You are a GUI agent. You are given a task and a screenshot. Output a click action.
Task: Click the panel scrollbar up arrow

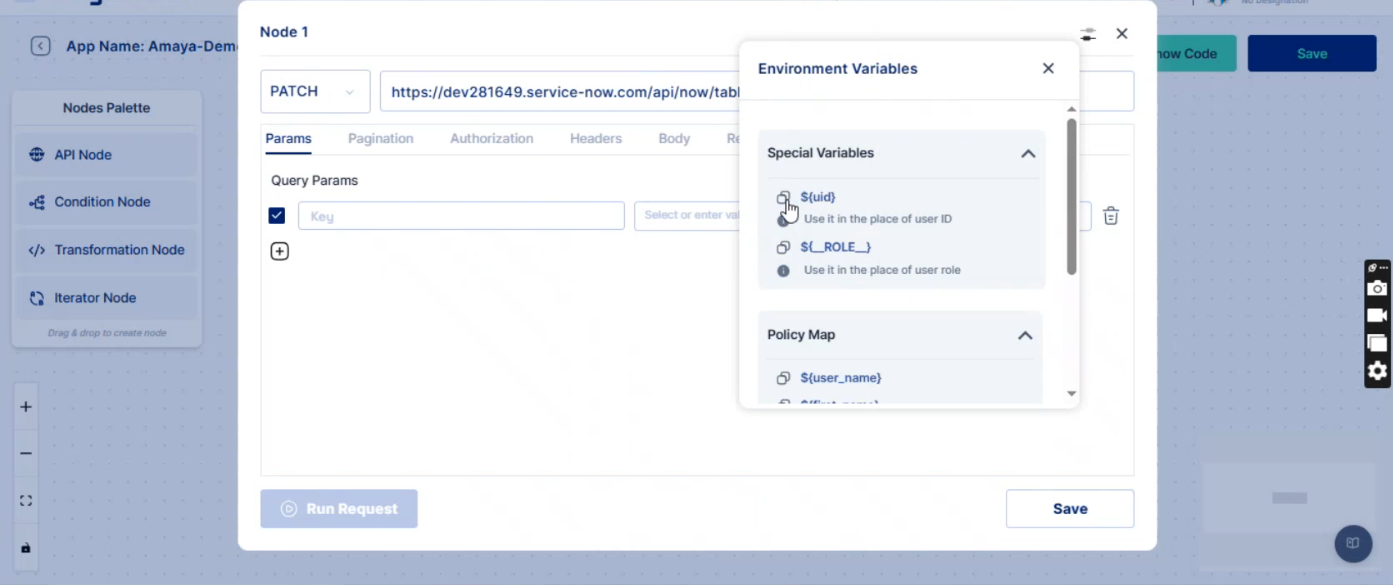(1072, 109)
